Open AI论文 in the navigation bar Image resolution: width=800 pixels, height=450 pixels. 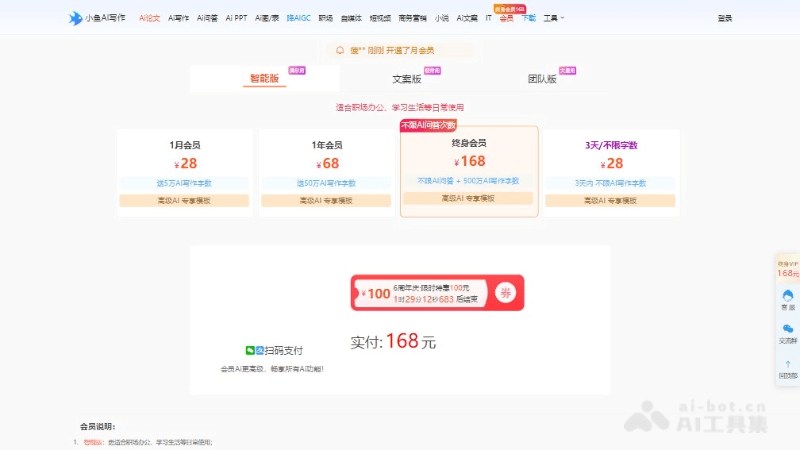click(x=149, y=18)
